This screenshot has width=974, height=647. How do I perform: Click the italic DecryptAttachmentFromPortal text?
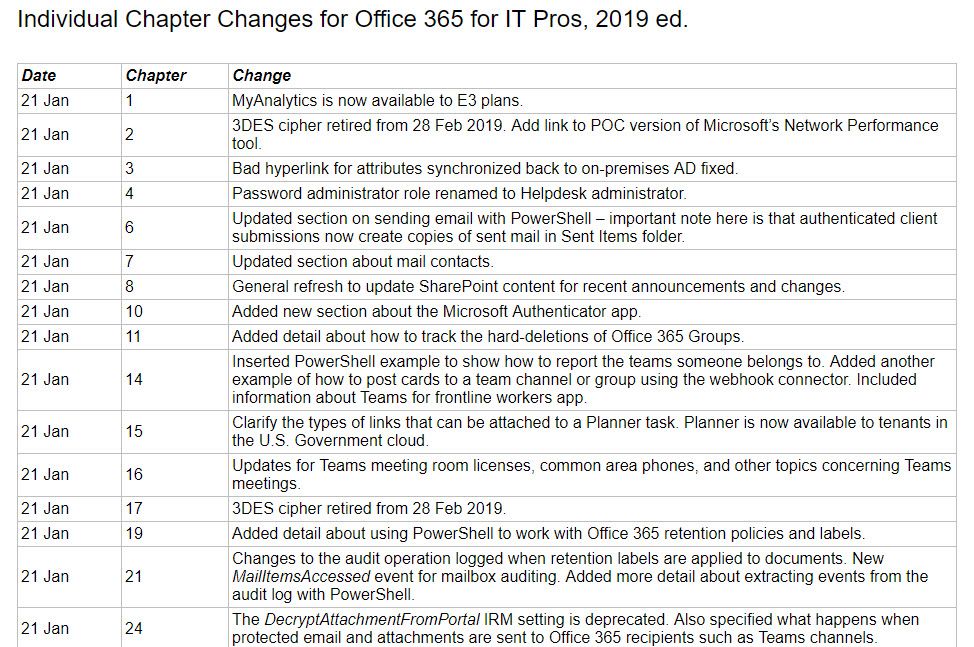372,620
